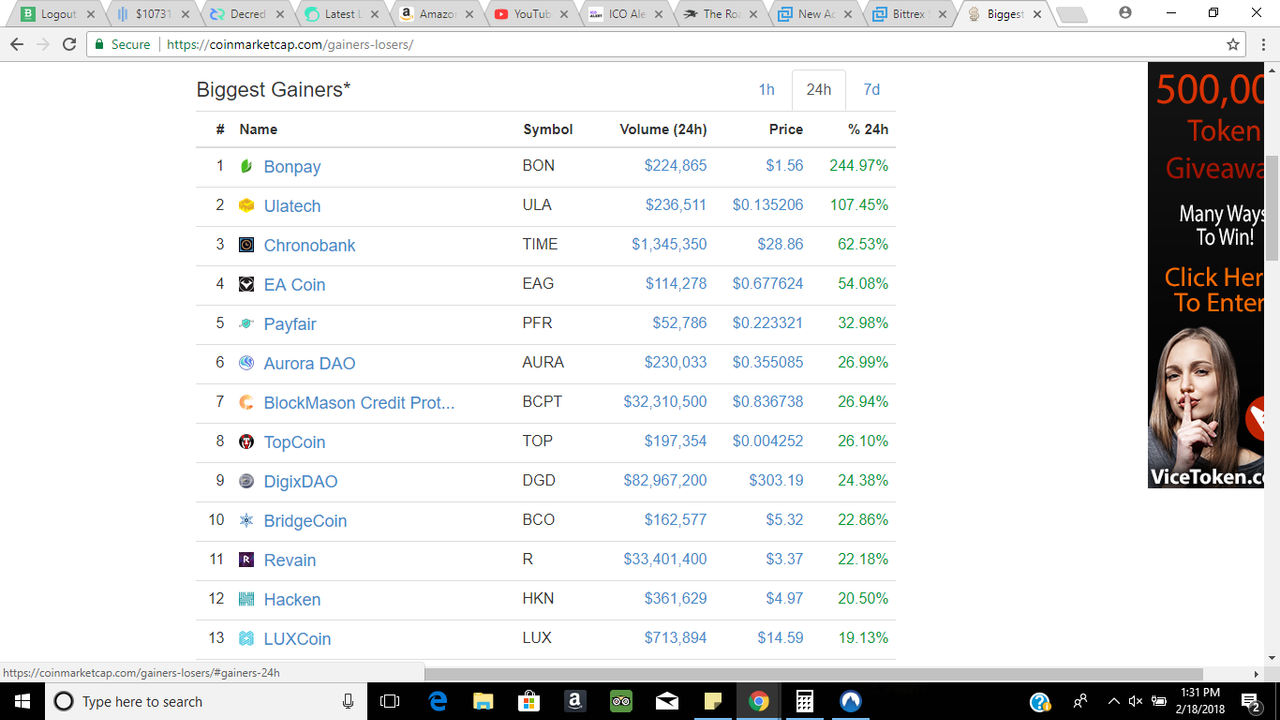
Task: Click the Bonpay coin logo icon
Action: point(246,166)
